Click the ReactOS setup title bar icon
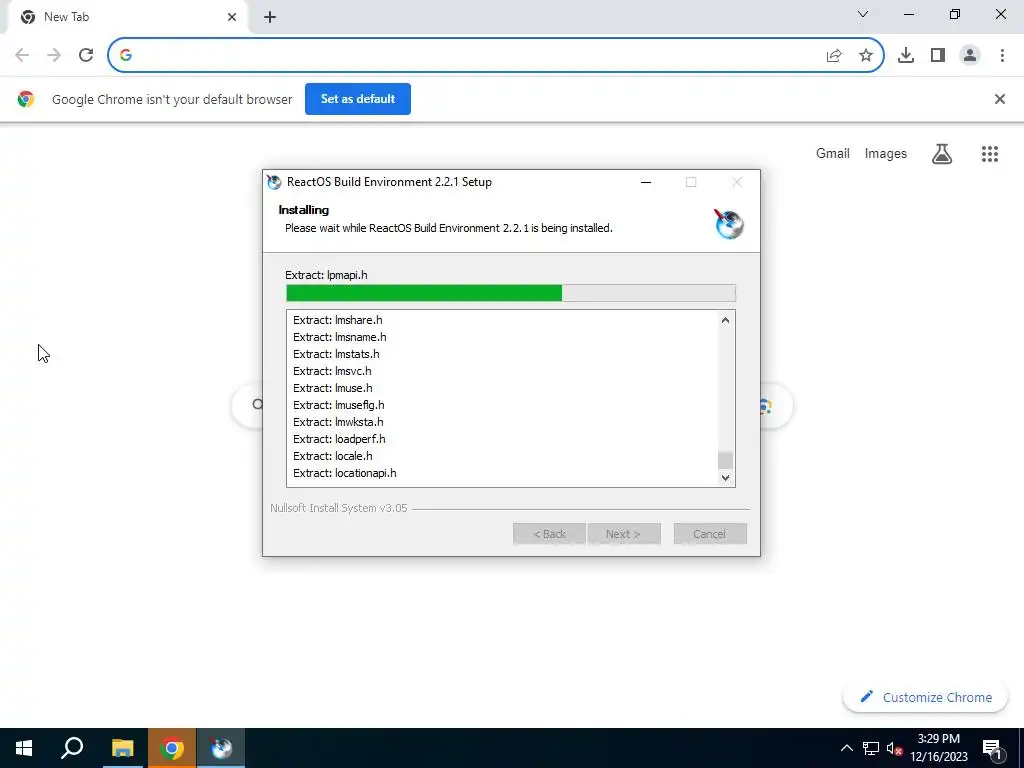The height and width of the screenshot is (768, 1024). point(274,182)
